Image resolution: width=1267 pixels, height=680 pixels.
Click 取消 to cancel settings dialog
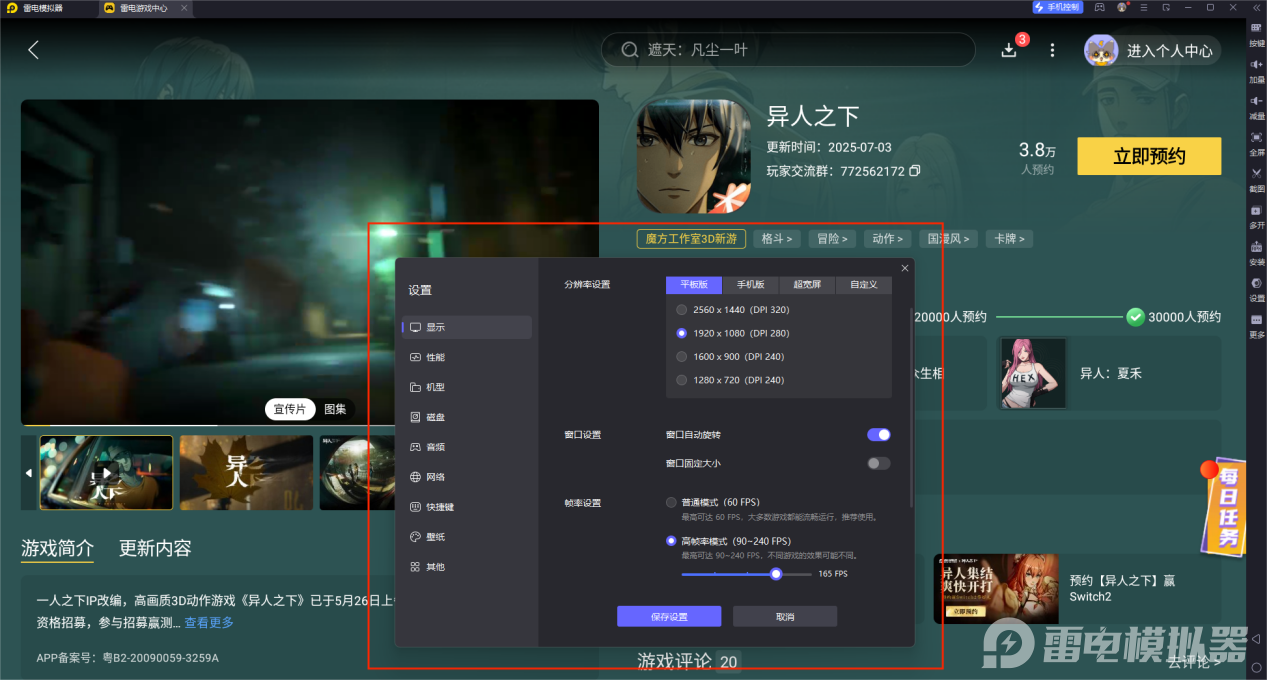[785, 616]
